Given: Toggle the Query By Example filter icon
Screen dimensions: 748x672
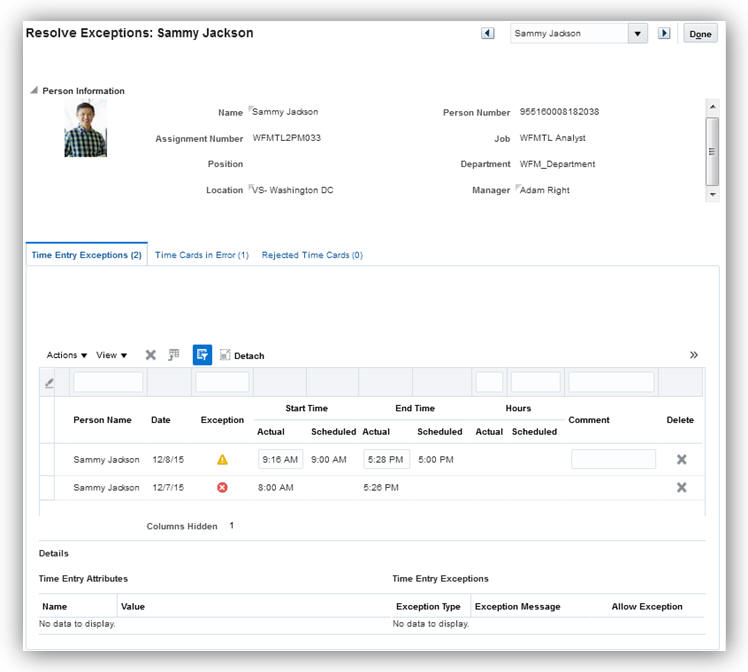Looking at the screenshot, I should pos(202,355).
